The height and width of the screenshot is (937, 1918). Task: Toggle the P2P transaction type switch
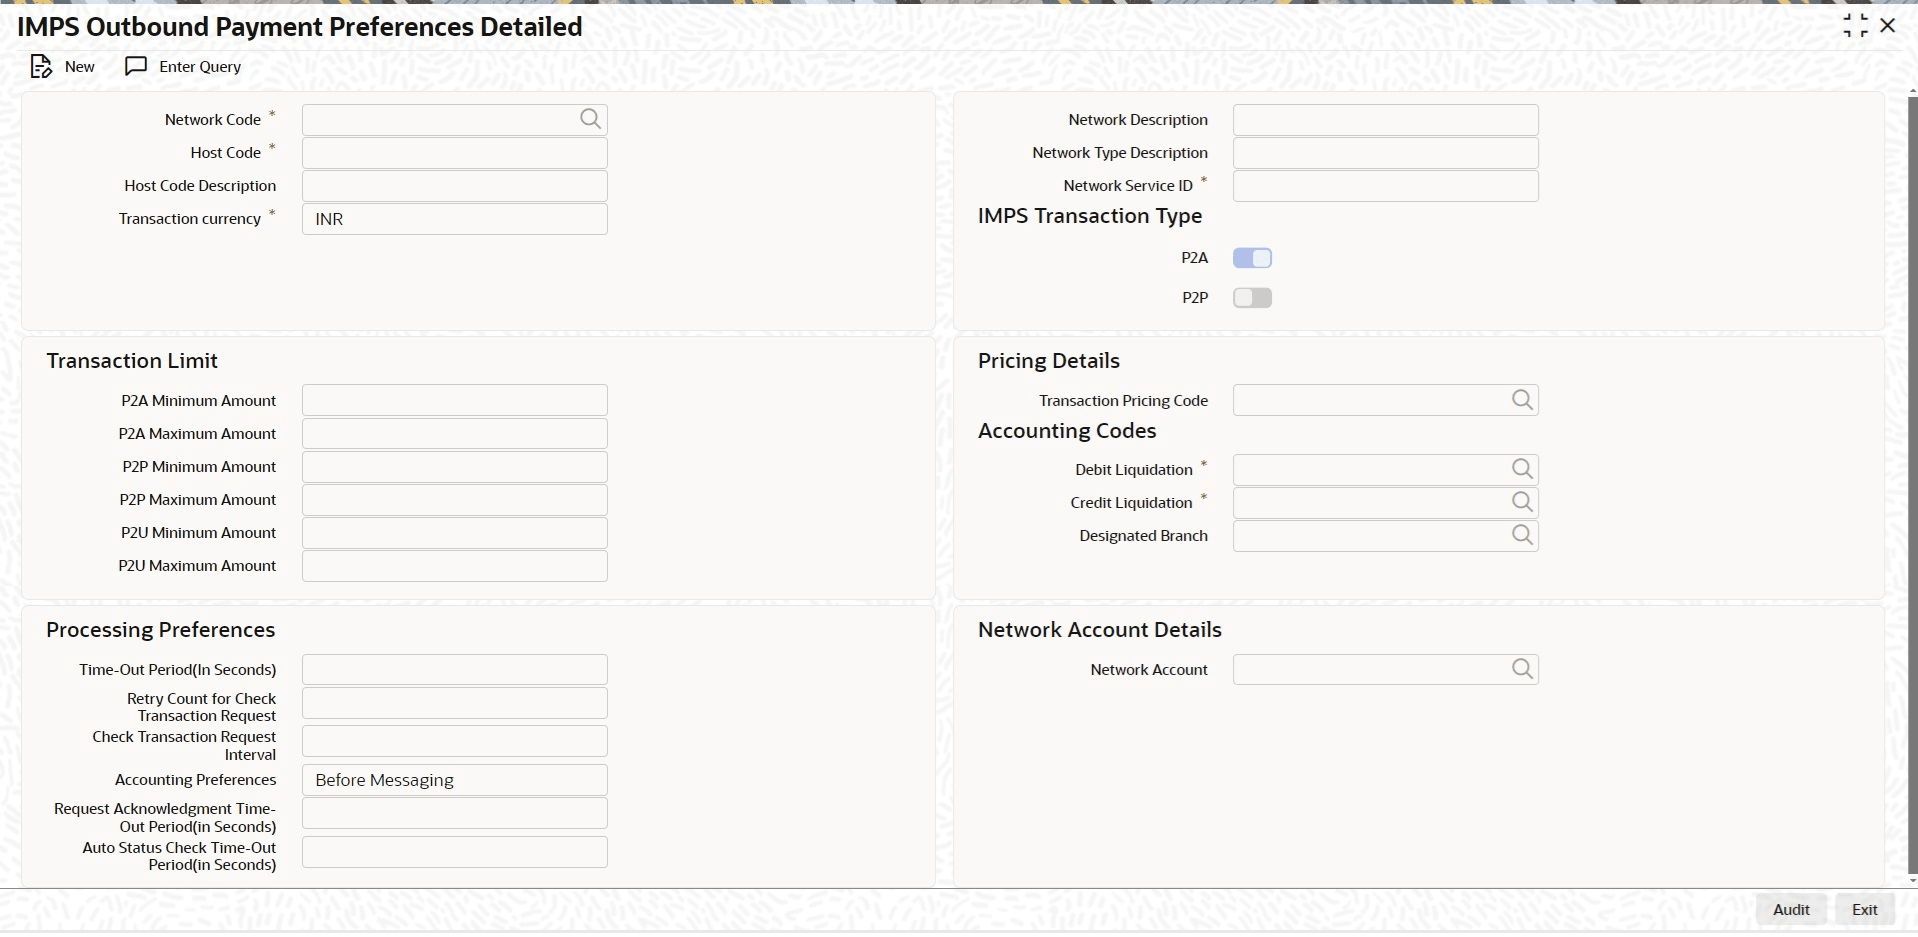[x=1252, y=298]
